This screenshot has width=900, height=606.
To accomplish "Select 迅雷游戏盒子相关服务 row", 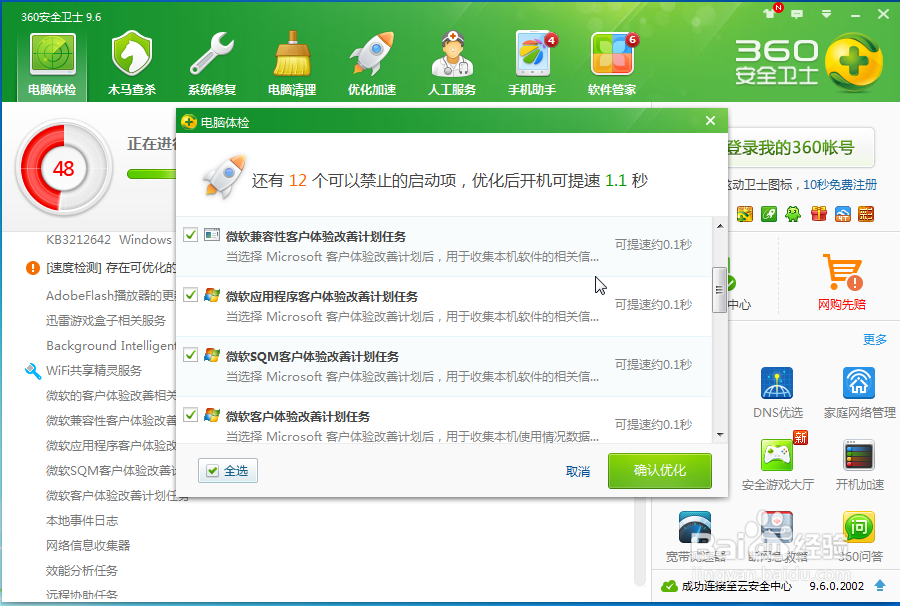I will pyautogui.click(x=106, y=320).
